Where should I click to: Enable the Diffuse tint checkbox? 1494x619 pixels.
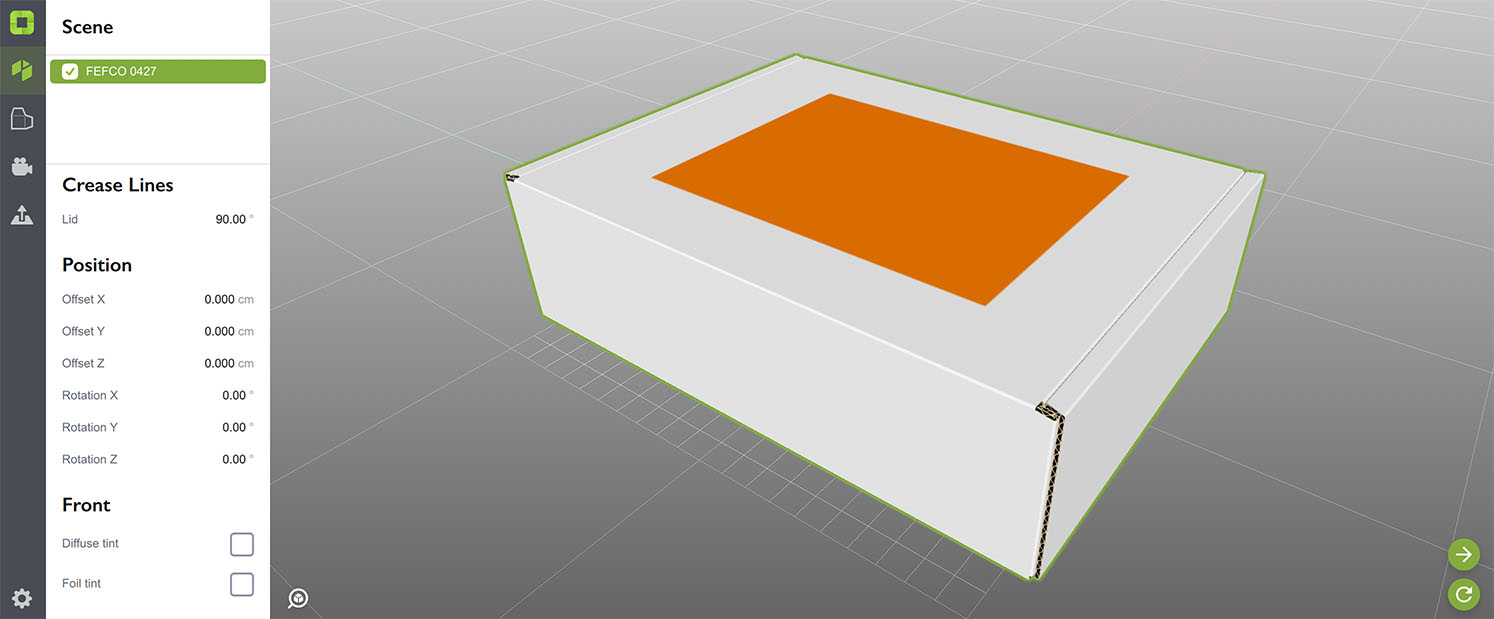(x=241, y=544)
